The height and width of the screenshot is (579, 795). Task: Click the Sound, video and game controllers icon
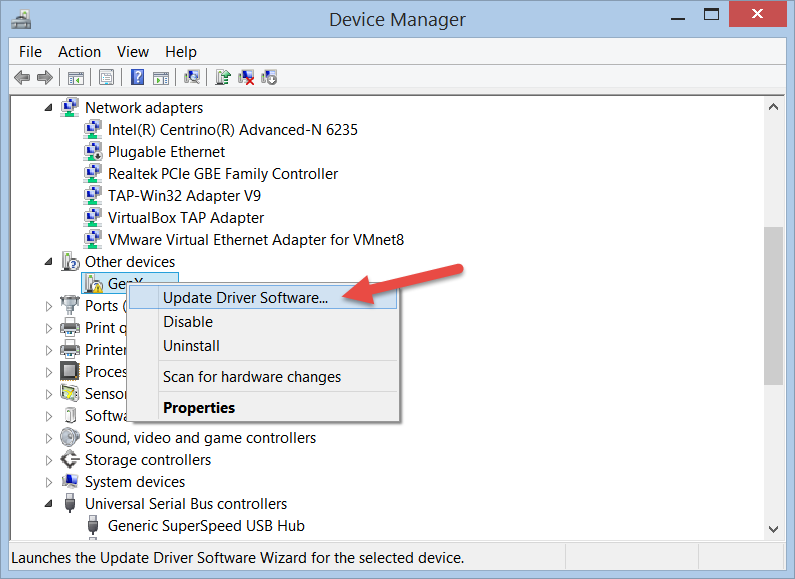[69, 438]
